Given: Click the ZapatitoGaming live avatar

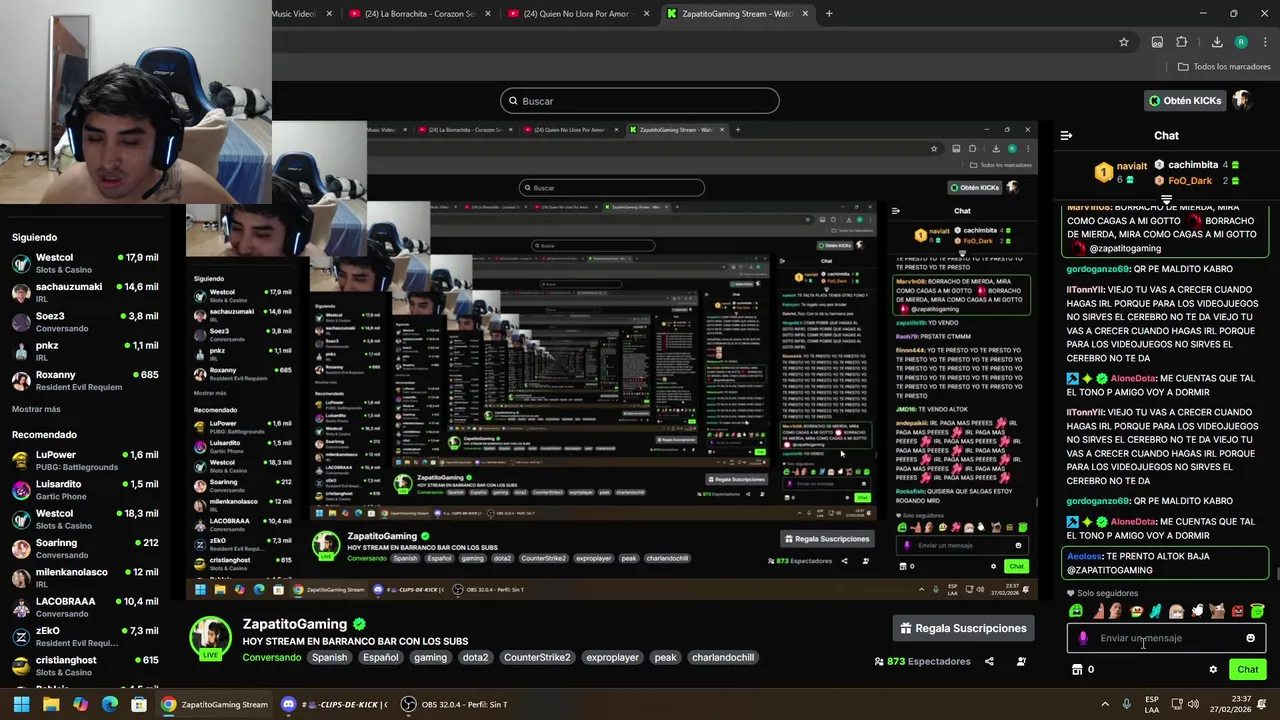Looking at the screenshot, I should point(211,638).
